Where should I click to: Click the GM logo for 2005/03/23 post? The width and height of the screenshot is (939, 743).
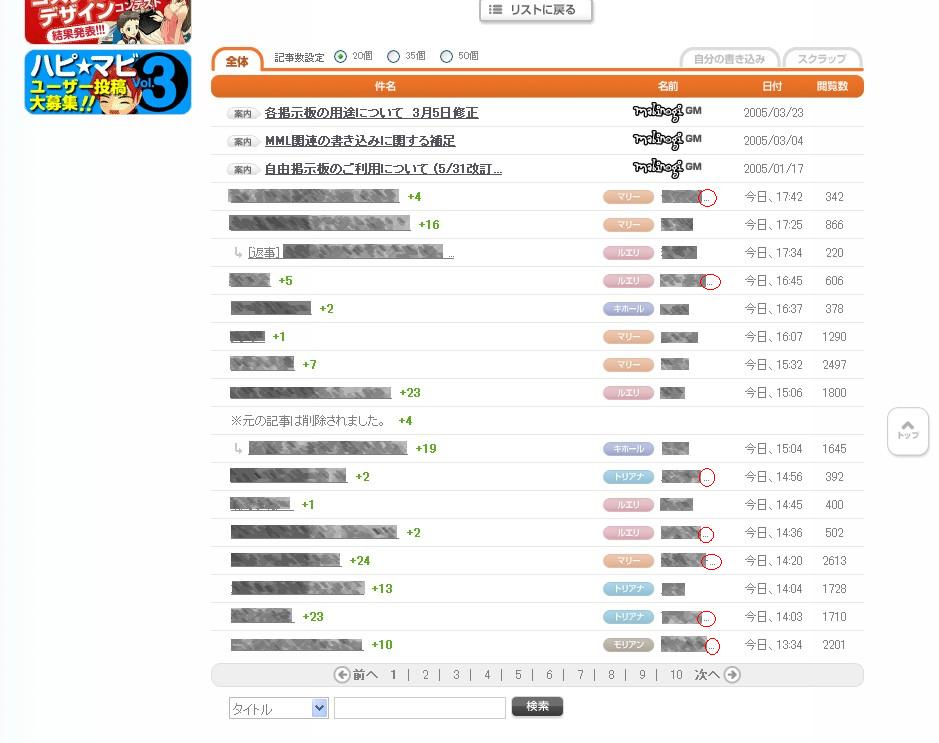click(x=667, y=112)
